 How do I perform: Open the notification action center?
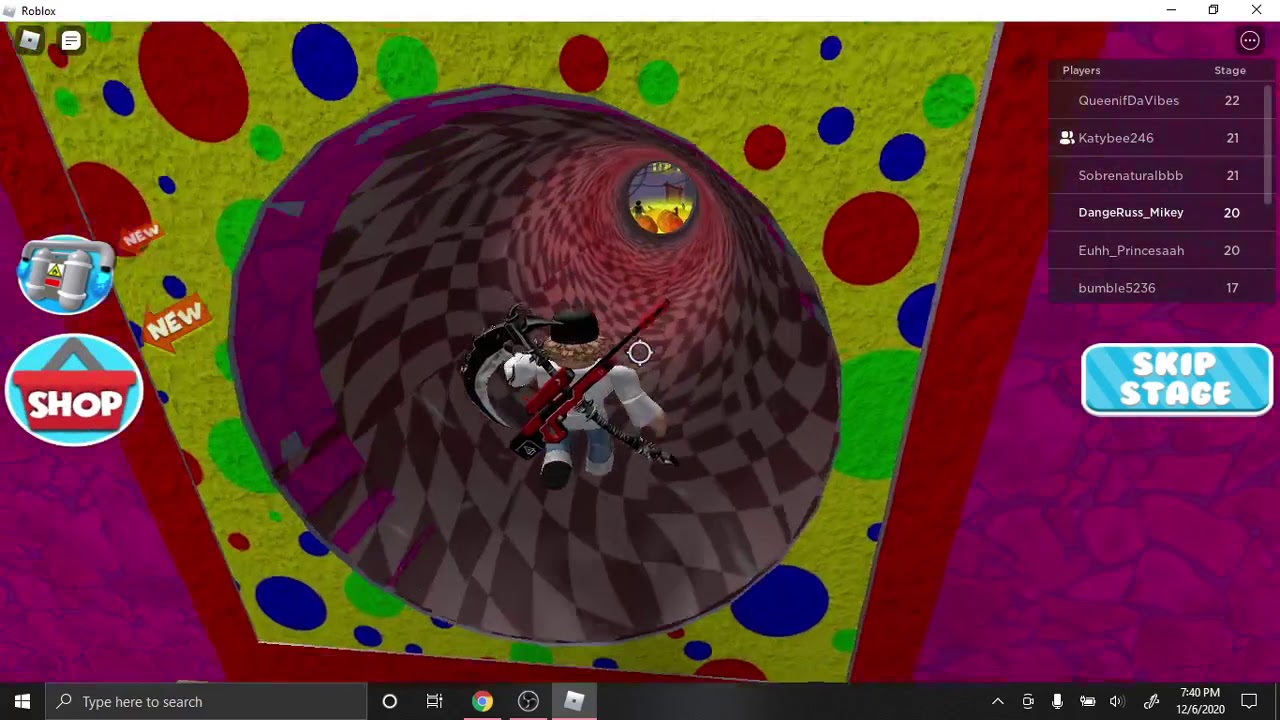(x=1249, y=701)
